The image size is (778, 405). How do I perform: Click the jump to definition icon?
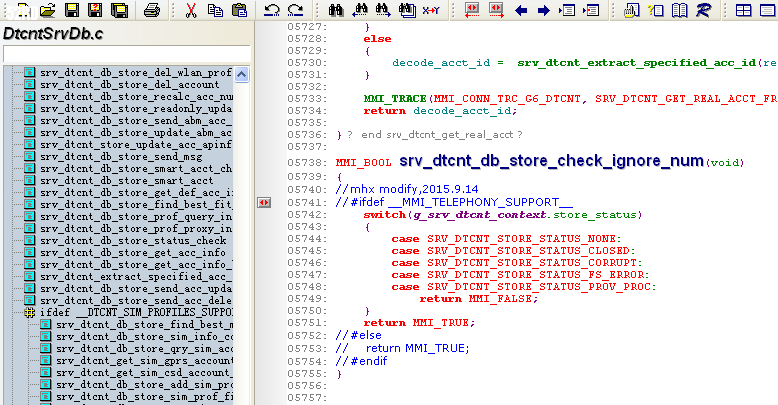[567, 9]
